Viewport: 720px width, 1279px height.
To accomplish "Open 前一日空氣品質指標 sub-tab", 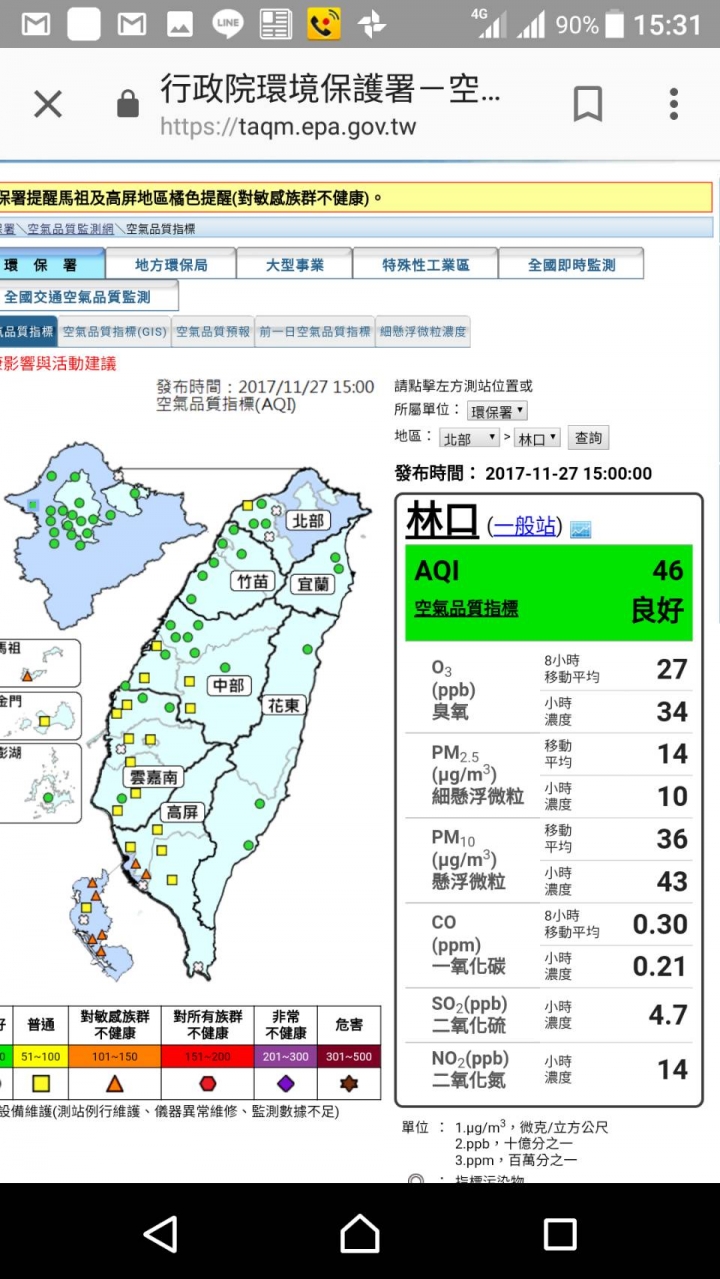I will (x=315, y=332).
